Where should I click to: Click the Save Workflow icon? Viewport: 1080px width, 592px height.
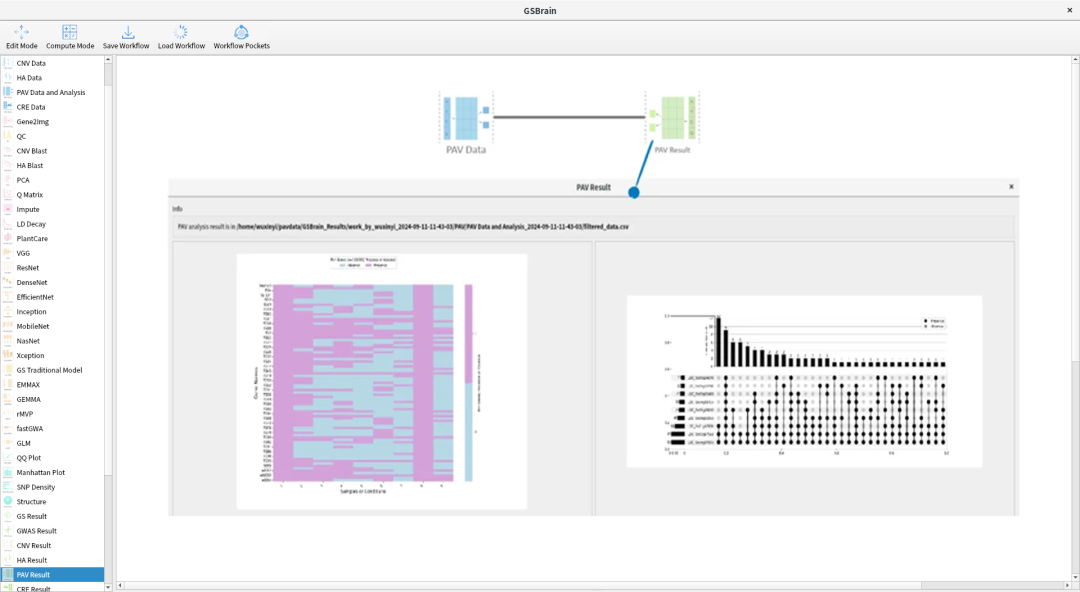point(127,32)
